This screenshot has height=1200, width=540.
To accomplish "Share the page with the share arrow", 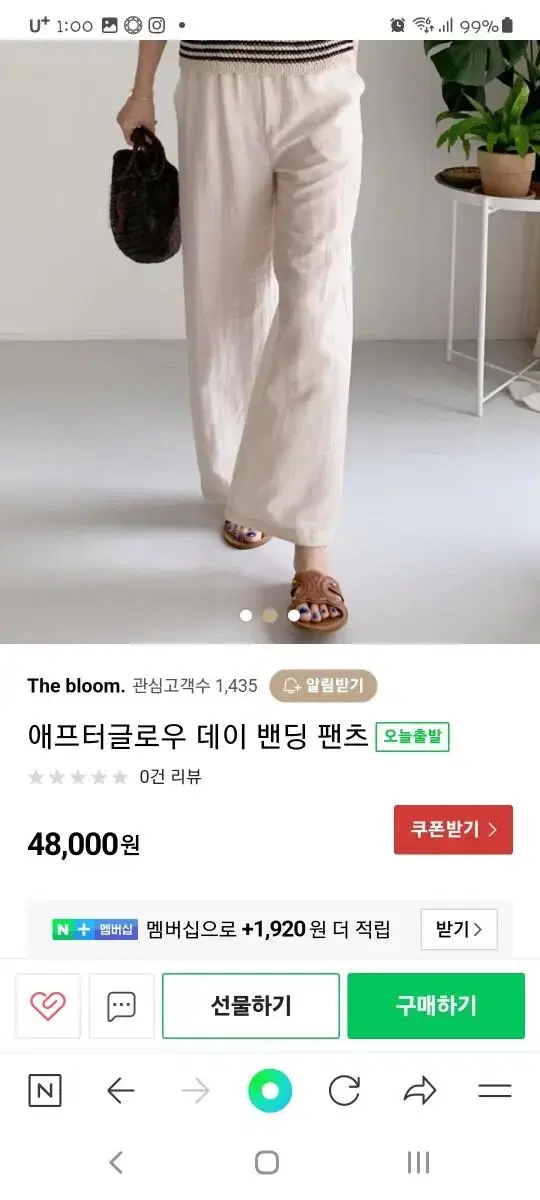I will tap(420, 1091).
